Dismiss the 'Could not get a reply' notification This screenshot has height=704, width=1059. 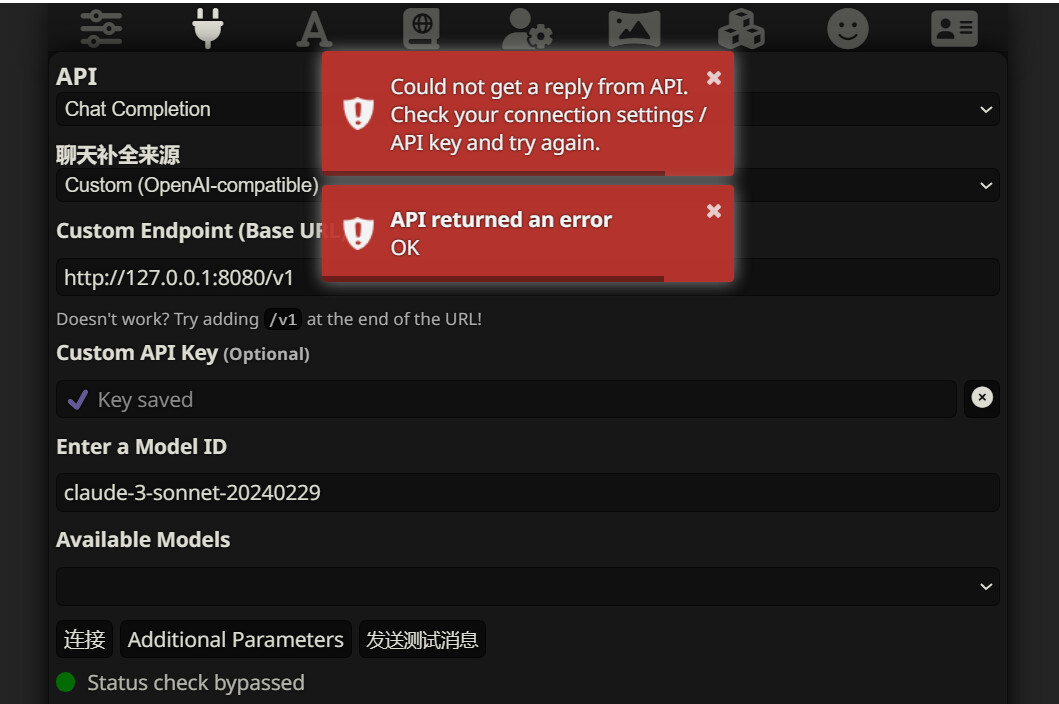point(713,78)
